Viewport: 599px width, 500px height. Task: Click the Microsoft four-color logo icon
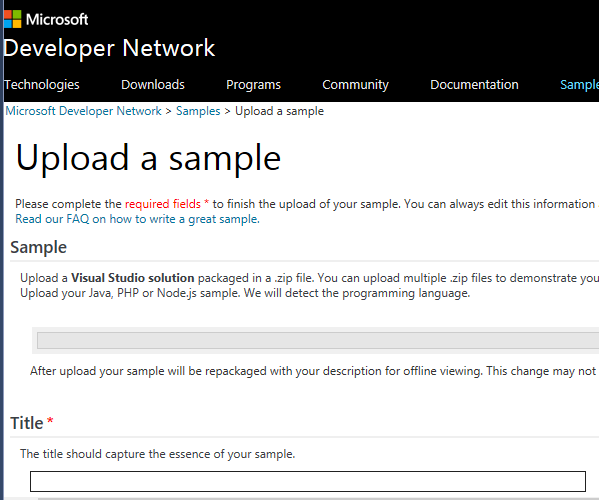click(x=12, y=19)
